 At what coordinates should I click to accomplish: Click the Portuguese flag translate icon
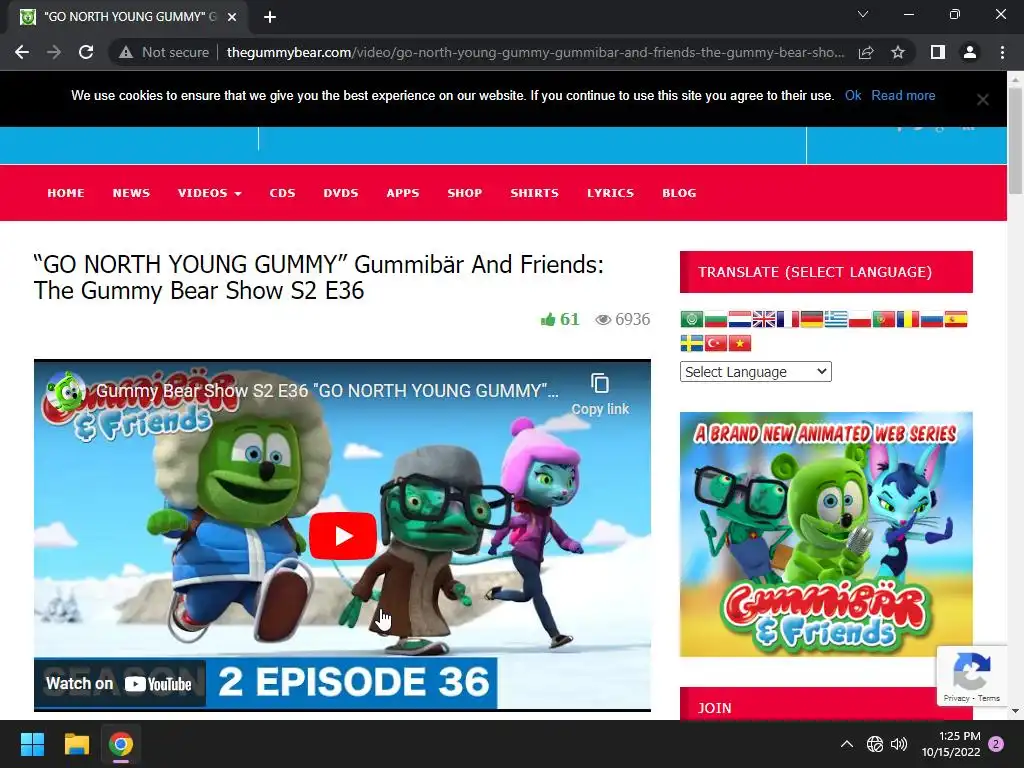[x=884, y=319]
